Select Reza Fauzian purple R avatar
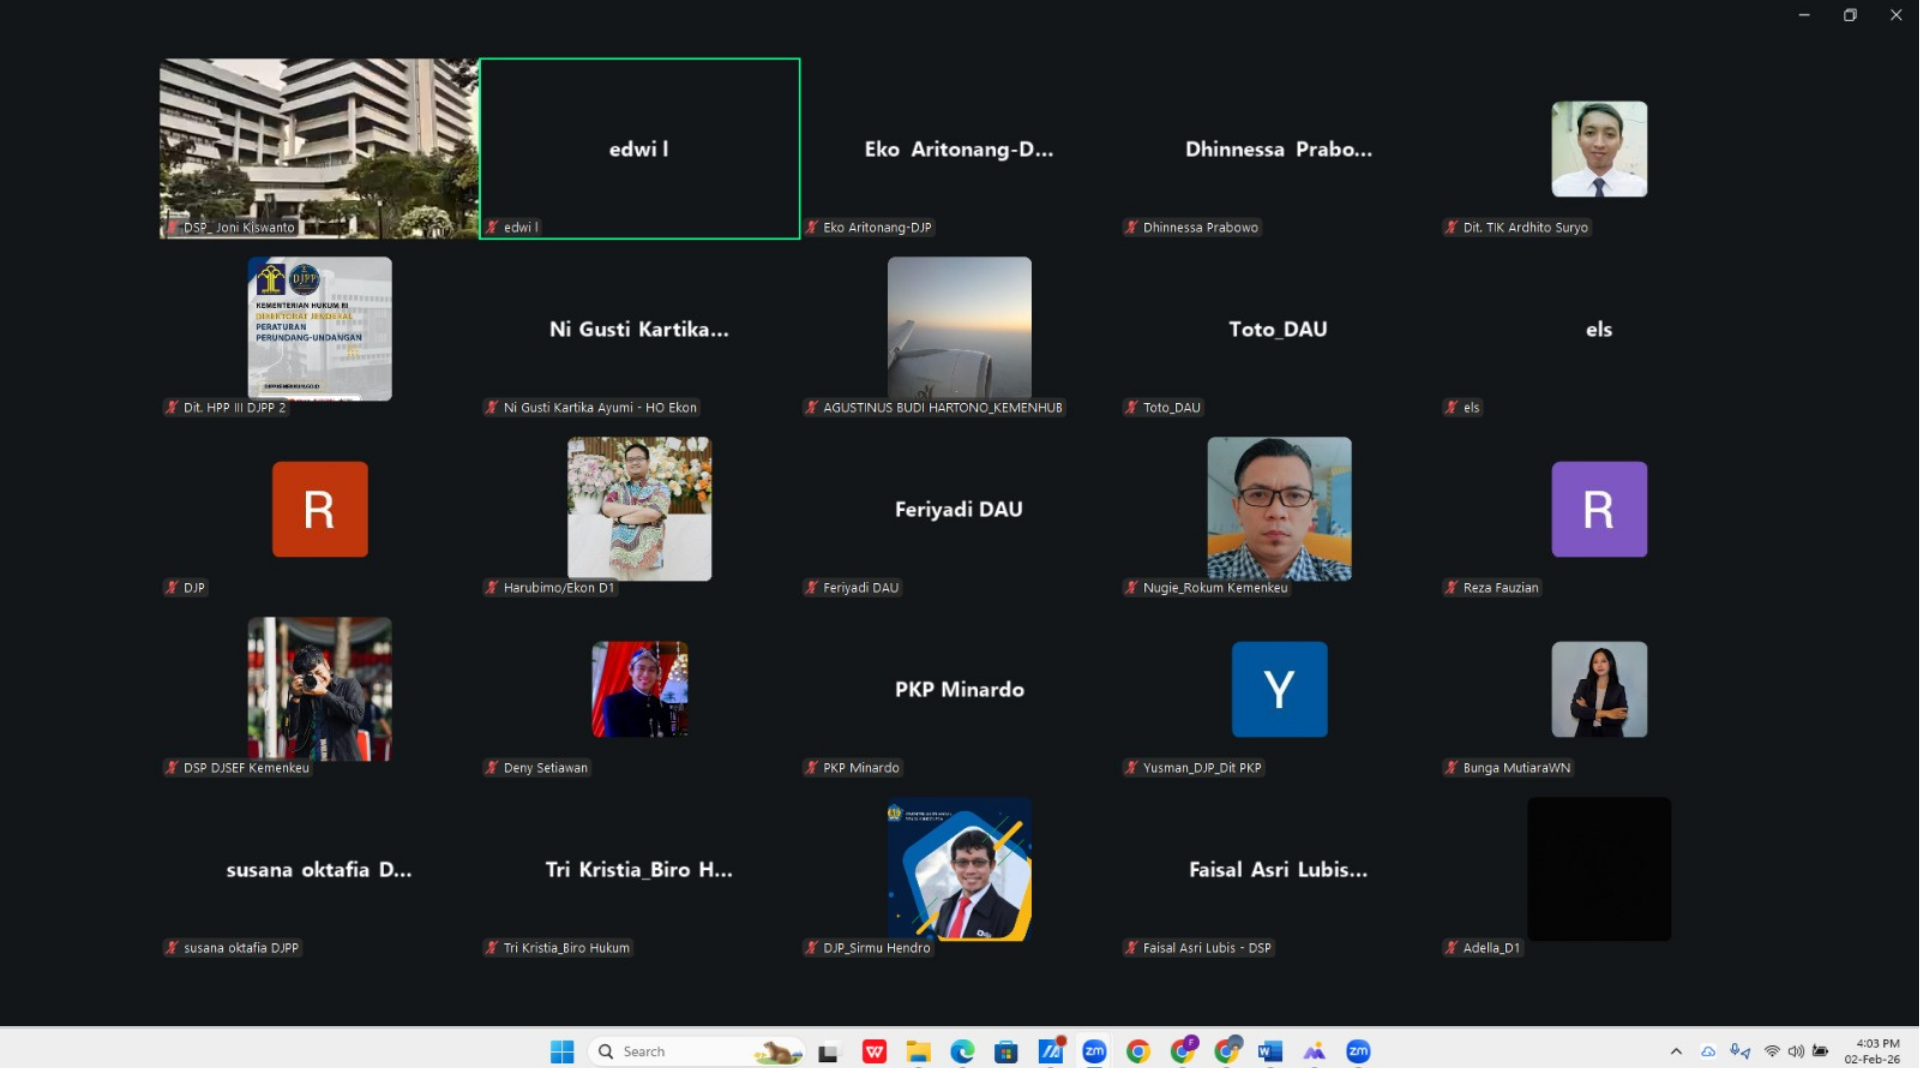Viewport: 1920px width, 1080px height. [x=1599, y=508]
